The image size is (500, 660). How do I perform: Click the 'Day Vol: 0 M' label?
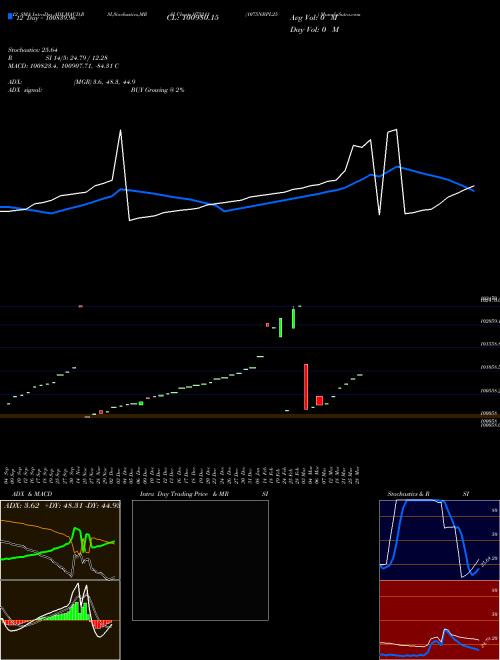coord(314,30)
